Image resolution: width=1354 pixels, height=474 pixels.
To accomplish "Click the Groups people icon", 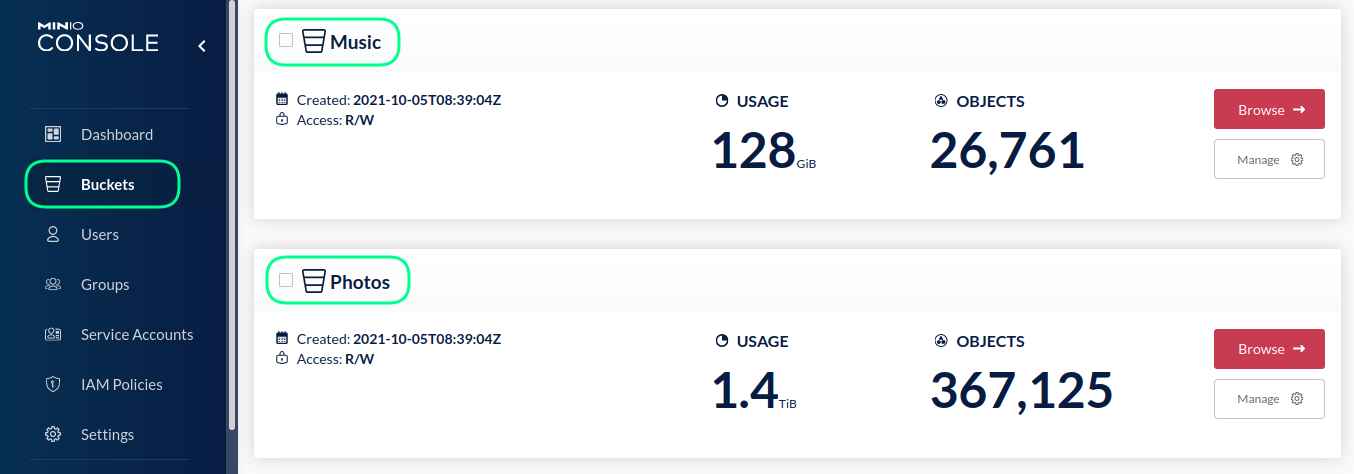I will tap(54, 284).
